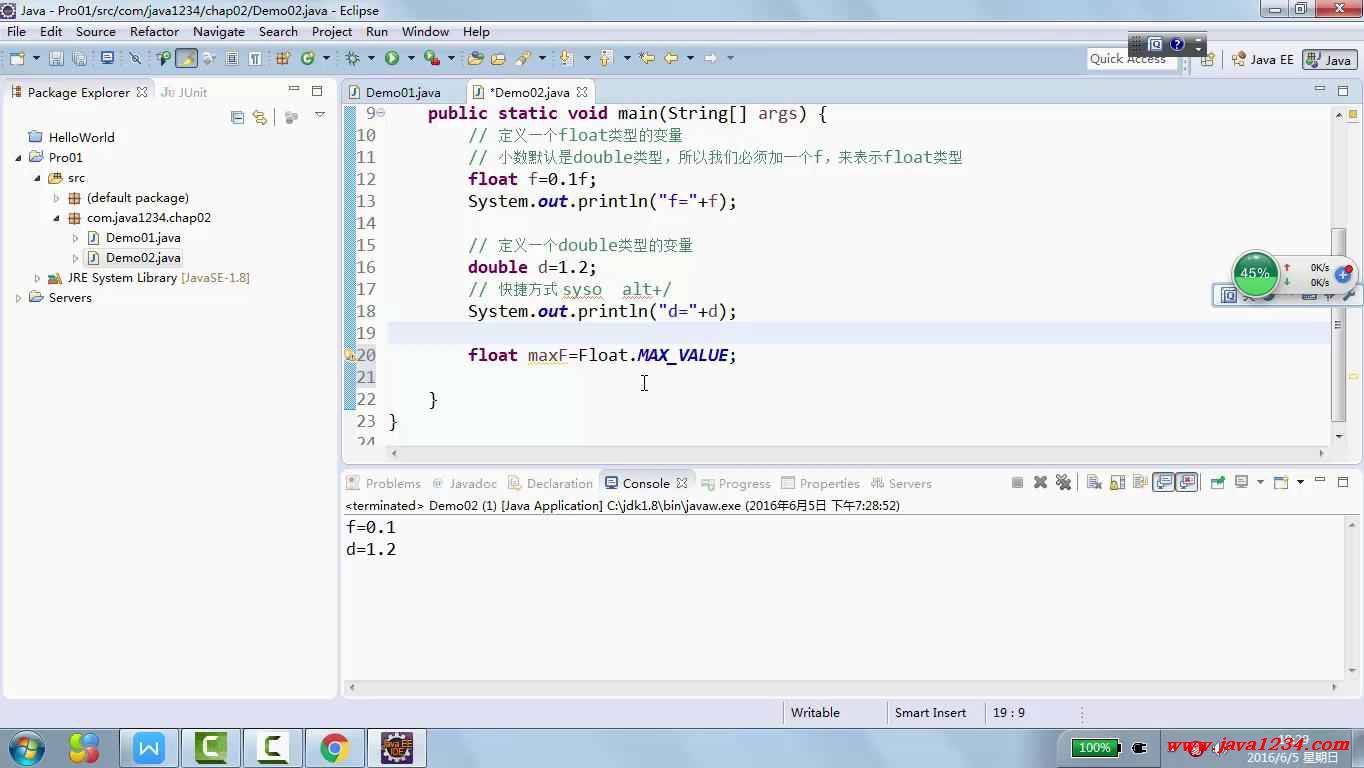The height and width of the screenshot is (768, 1364).
Task: Click the Pin Console icon
Action: pyautogui.click(x=1217, y=482)
